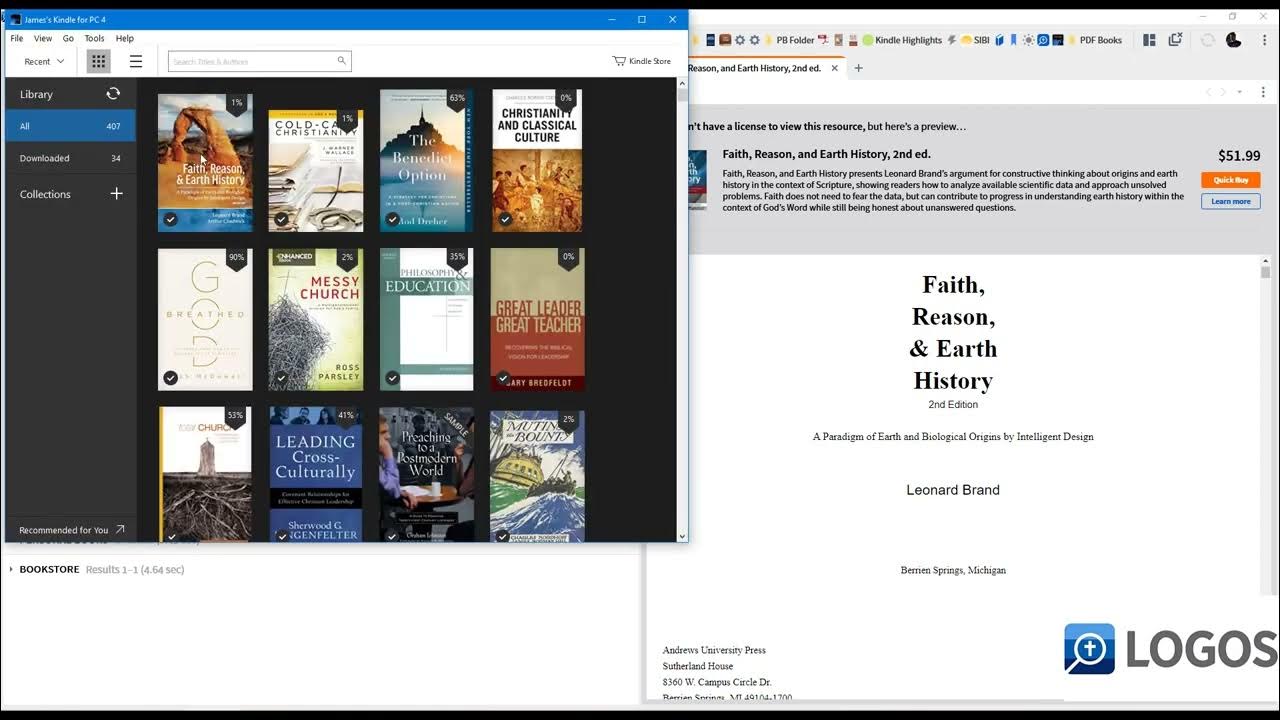Click the blue ribbon bookmark icon
Image resolution: width=1280 pixels, height=720 pixels.
tap(1013, 40)
